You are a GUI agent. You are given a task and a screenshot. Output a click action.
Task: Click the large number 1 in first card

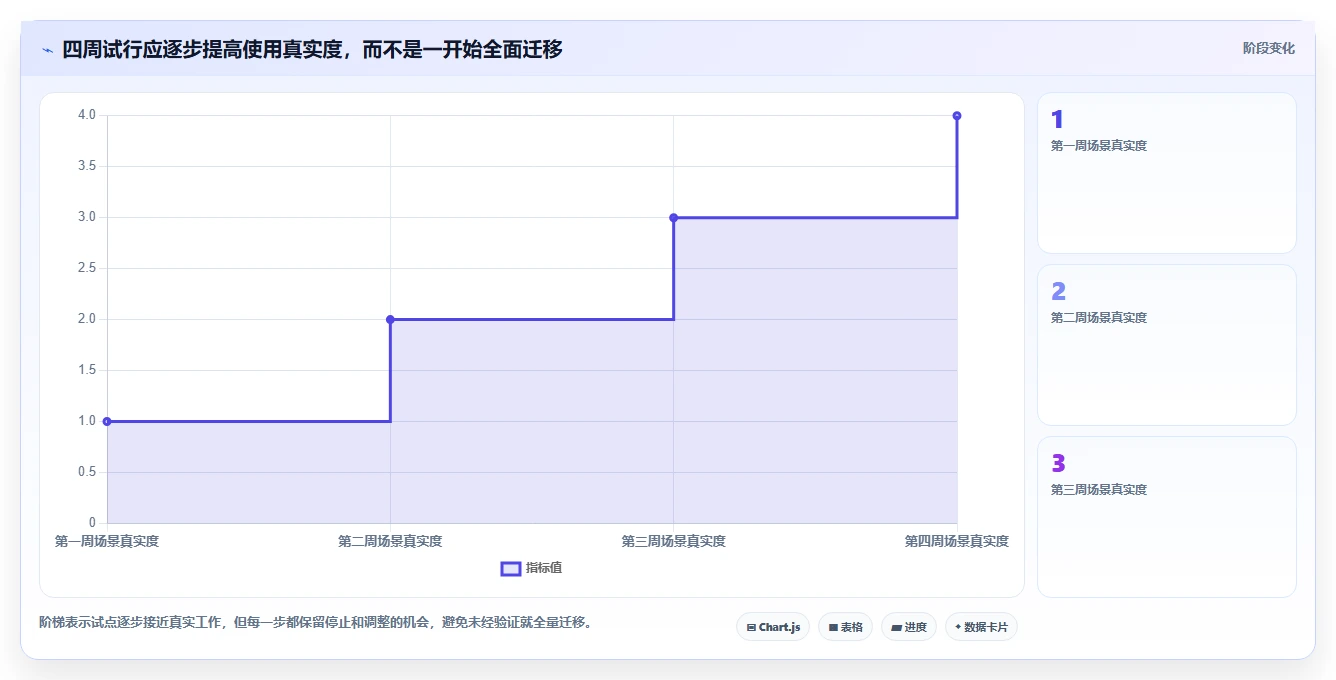pos(1057,120)
